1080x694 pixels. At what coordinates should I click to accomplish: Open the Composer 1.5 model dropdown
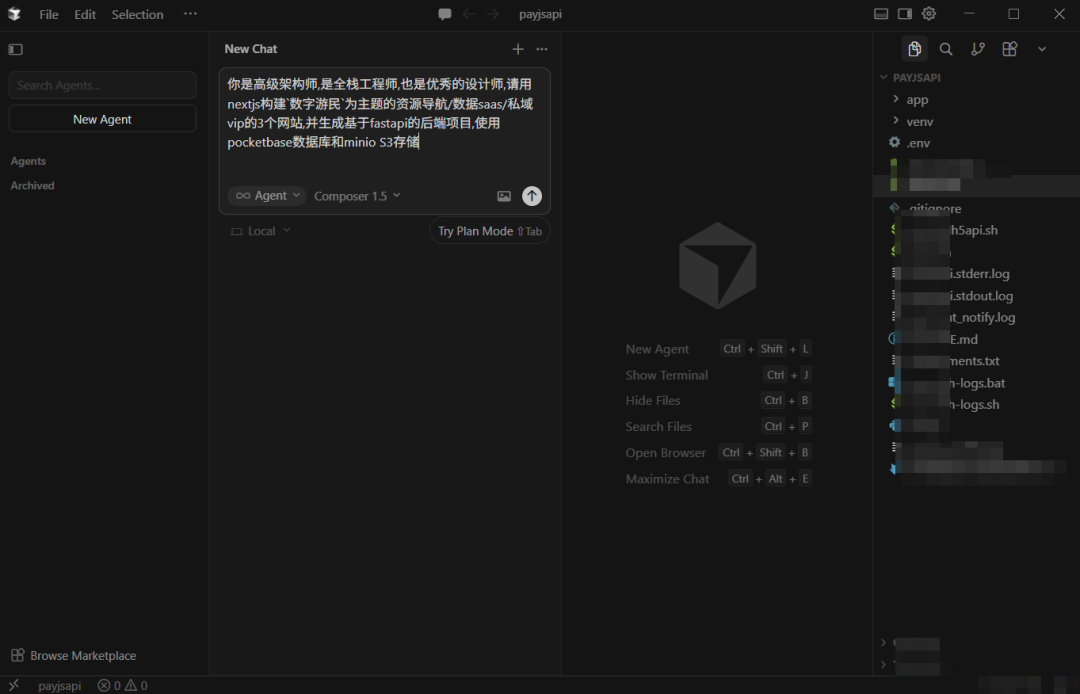(357, 196)
